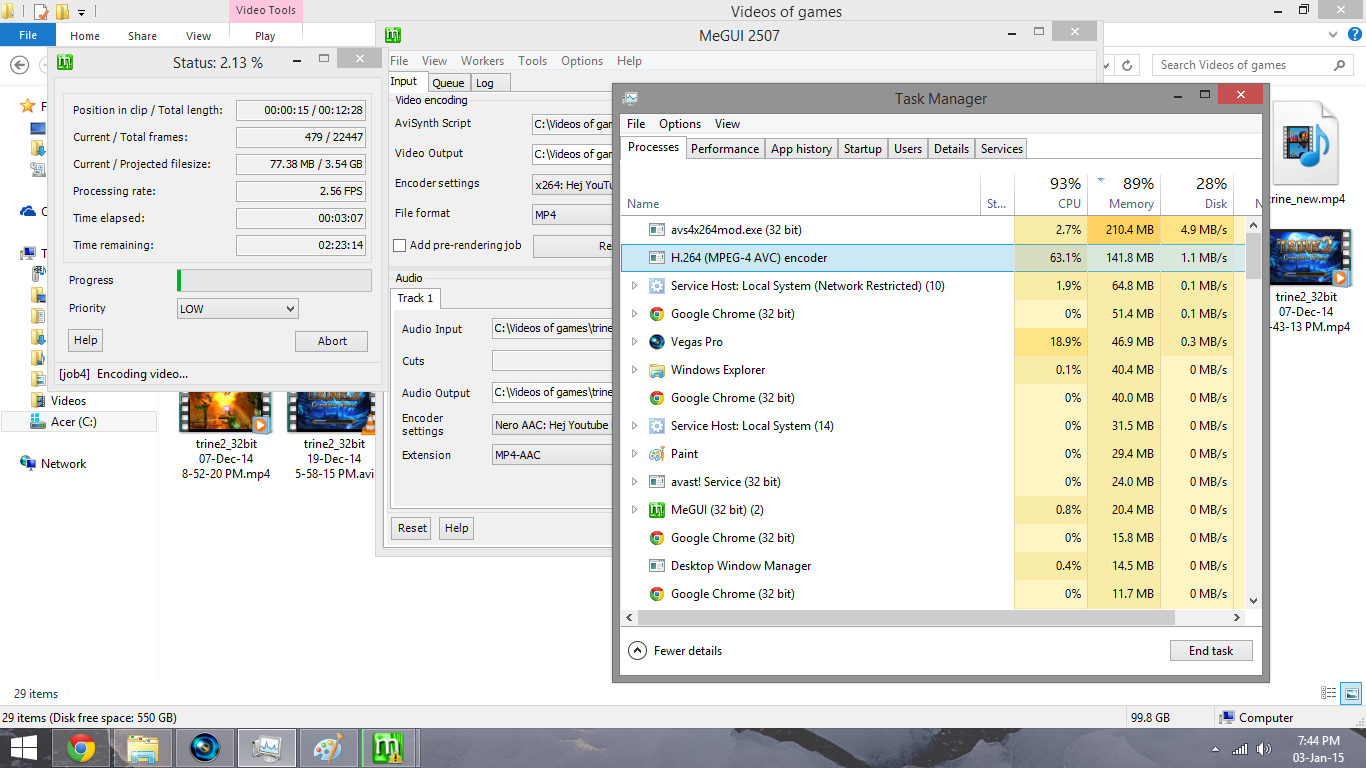The width and height of the screenshot is (1366, 768).
Task: Click the Reset button in MeGUI
Action: [412, 528]
